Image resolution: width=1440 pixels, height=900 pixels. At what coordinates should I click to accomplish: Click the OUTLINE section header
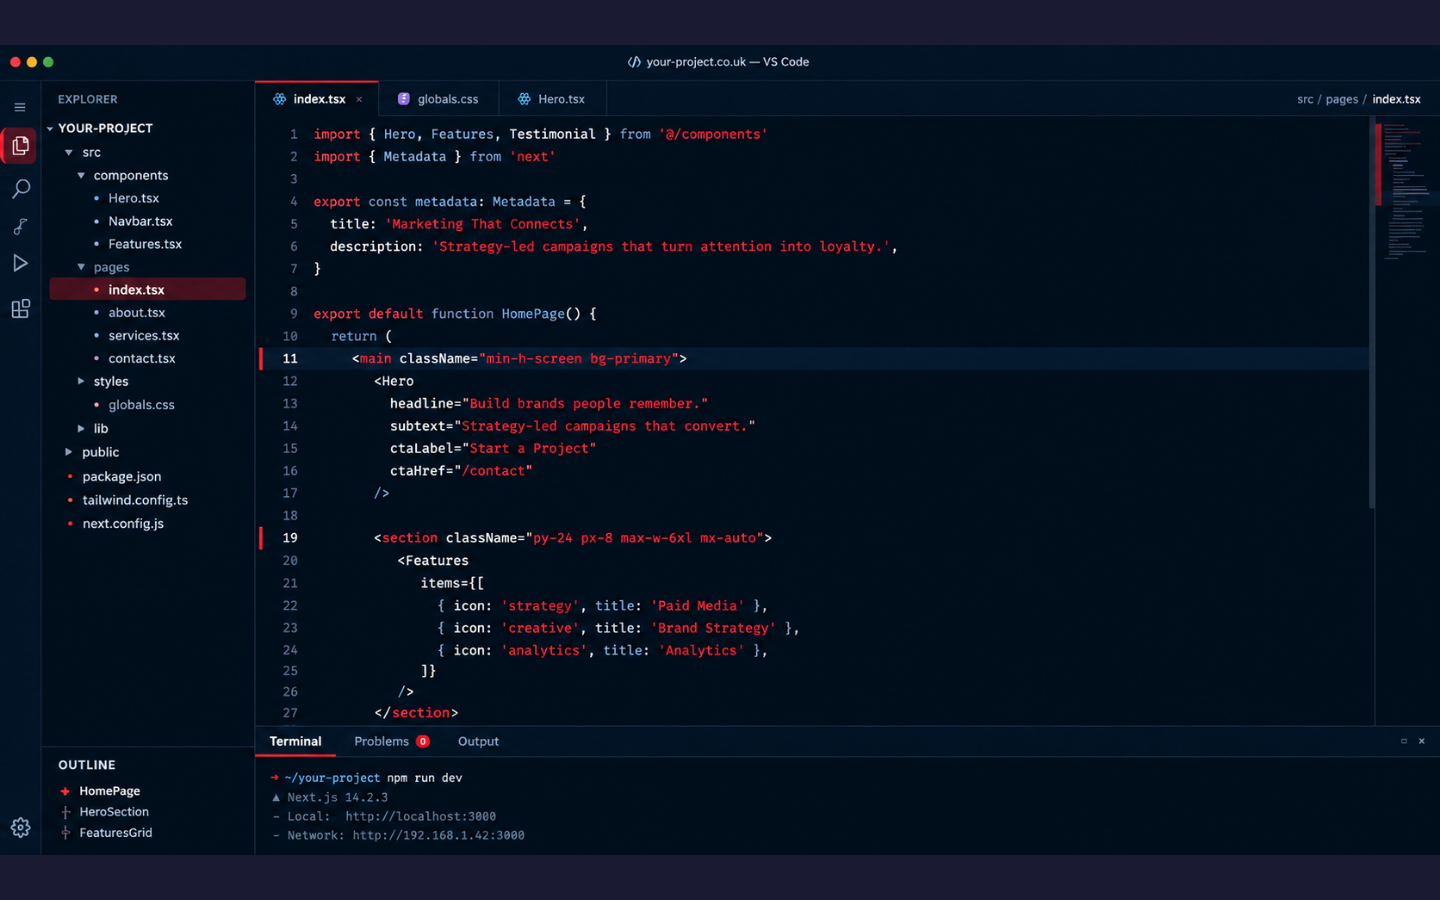(87, 765)
